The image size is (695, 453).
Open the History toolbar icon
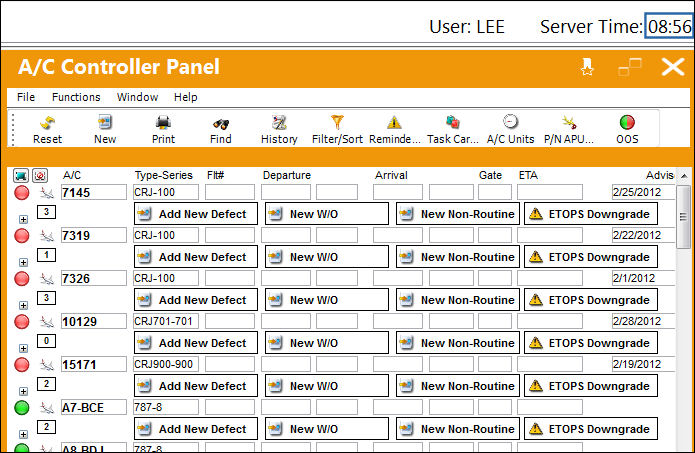click(279, 123)
